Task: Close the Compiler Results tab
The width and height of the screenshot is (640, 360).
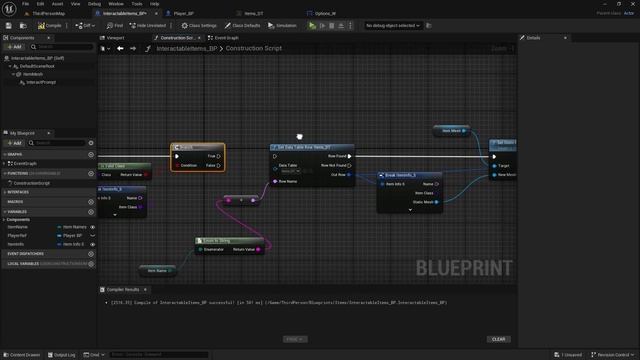Action: [x=145, y=289]
